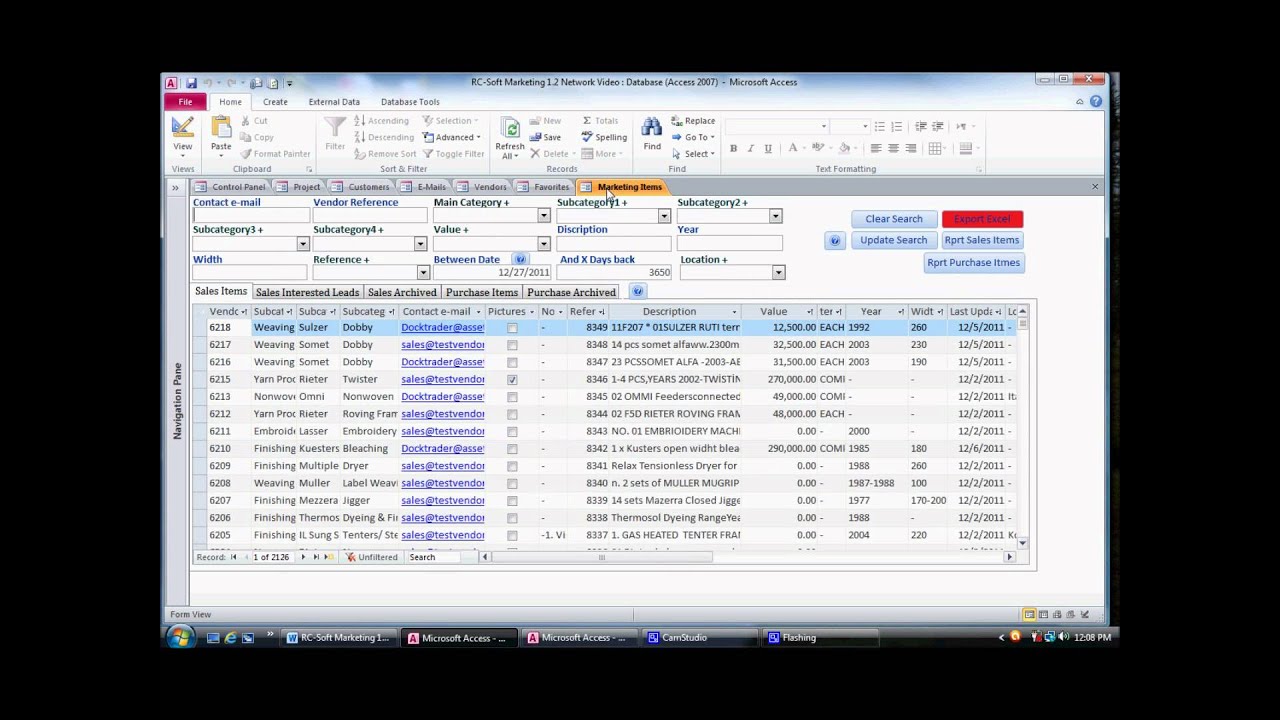Toggle Pictures checkbox for row 6211

(512, 432)
